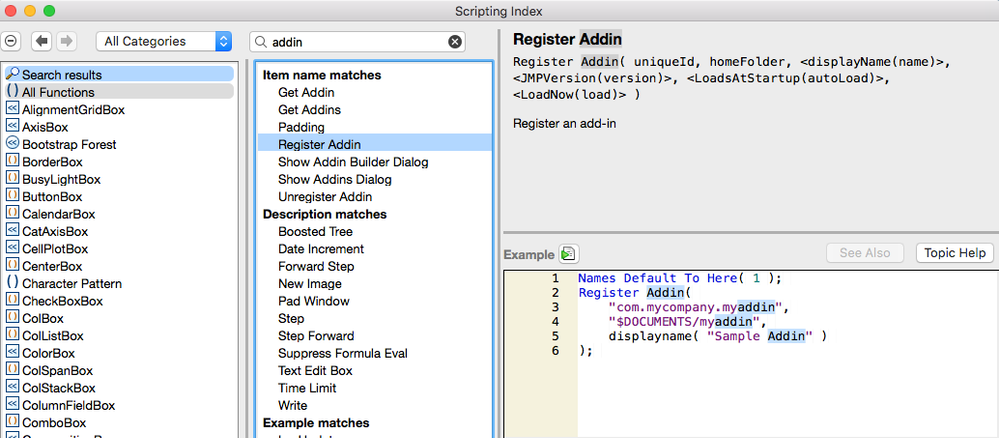Click the Character Pattern icon

point(12,282)
